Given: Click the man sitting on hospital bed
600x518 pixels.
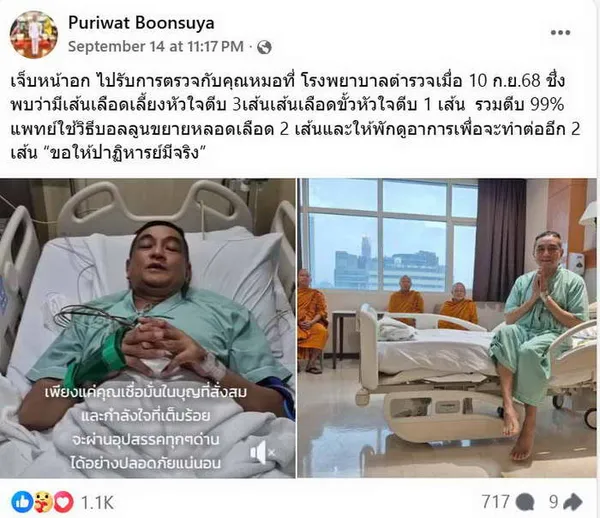Looking at the screenshot, I should click(x=536, y=344).
